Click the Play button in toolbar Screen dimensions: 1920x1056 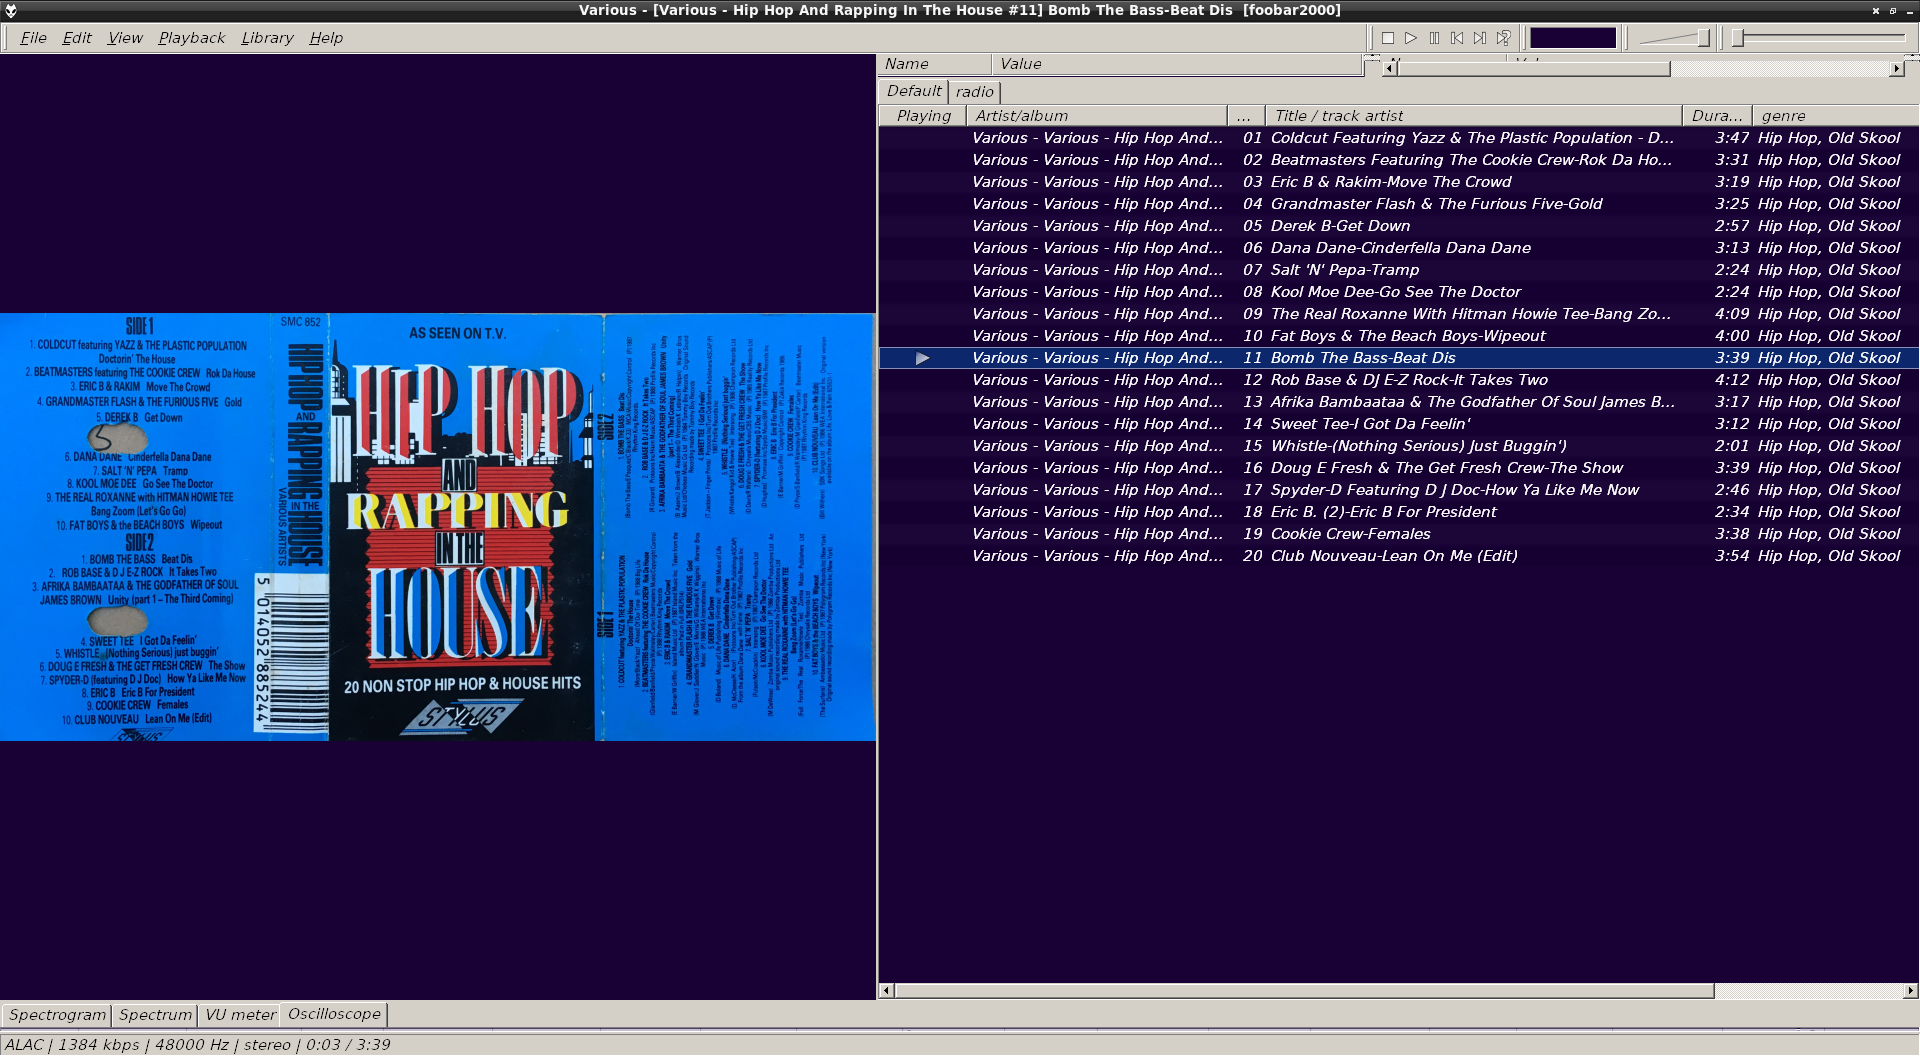[x=1411, y=38]
